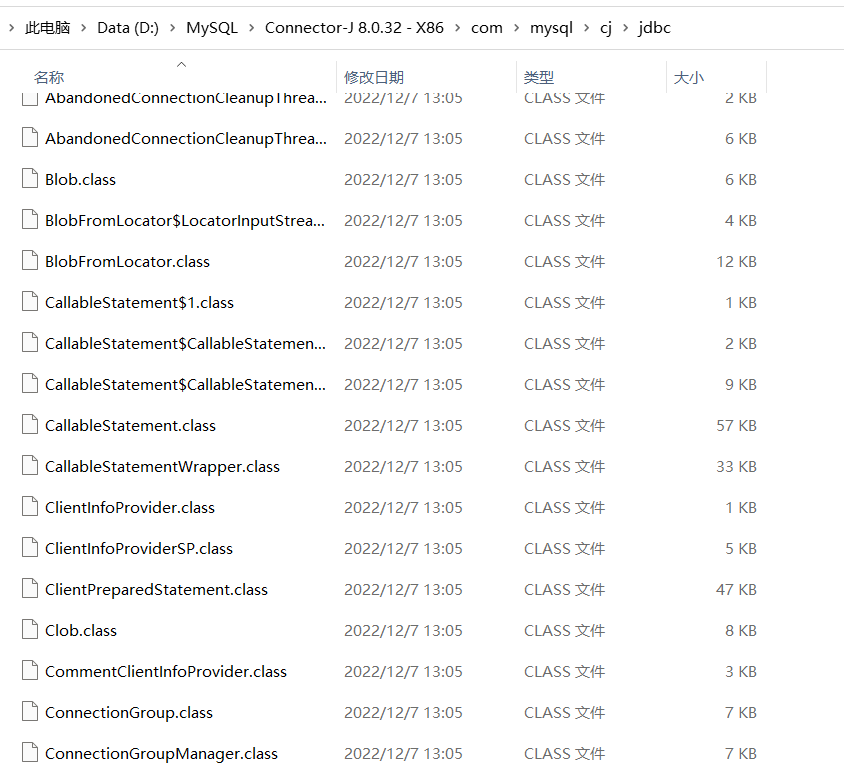Select ClientPreparedStatement.class file name
Screen dimensions: 844x769
157,589
